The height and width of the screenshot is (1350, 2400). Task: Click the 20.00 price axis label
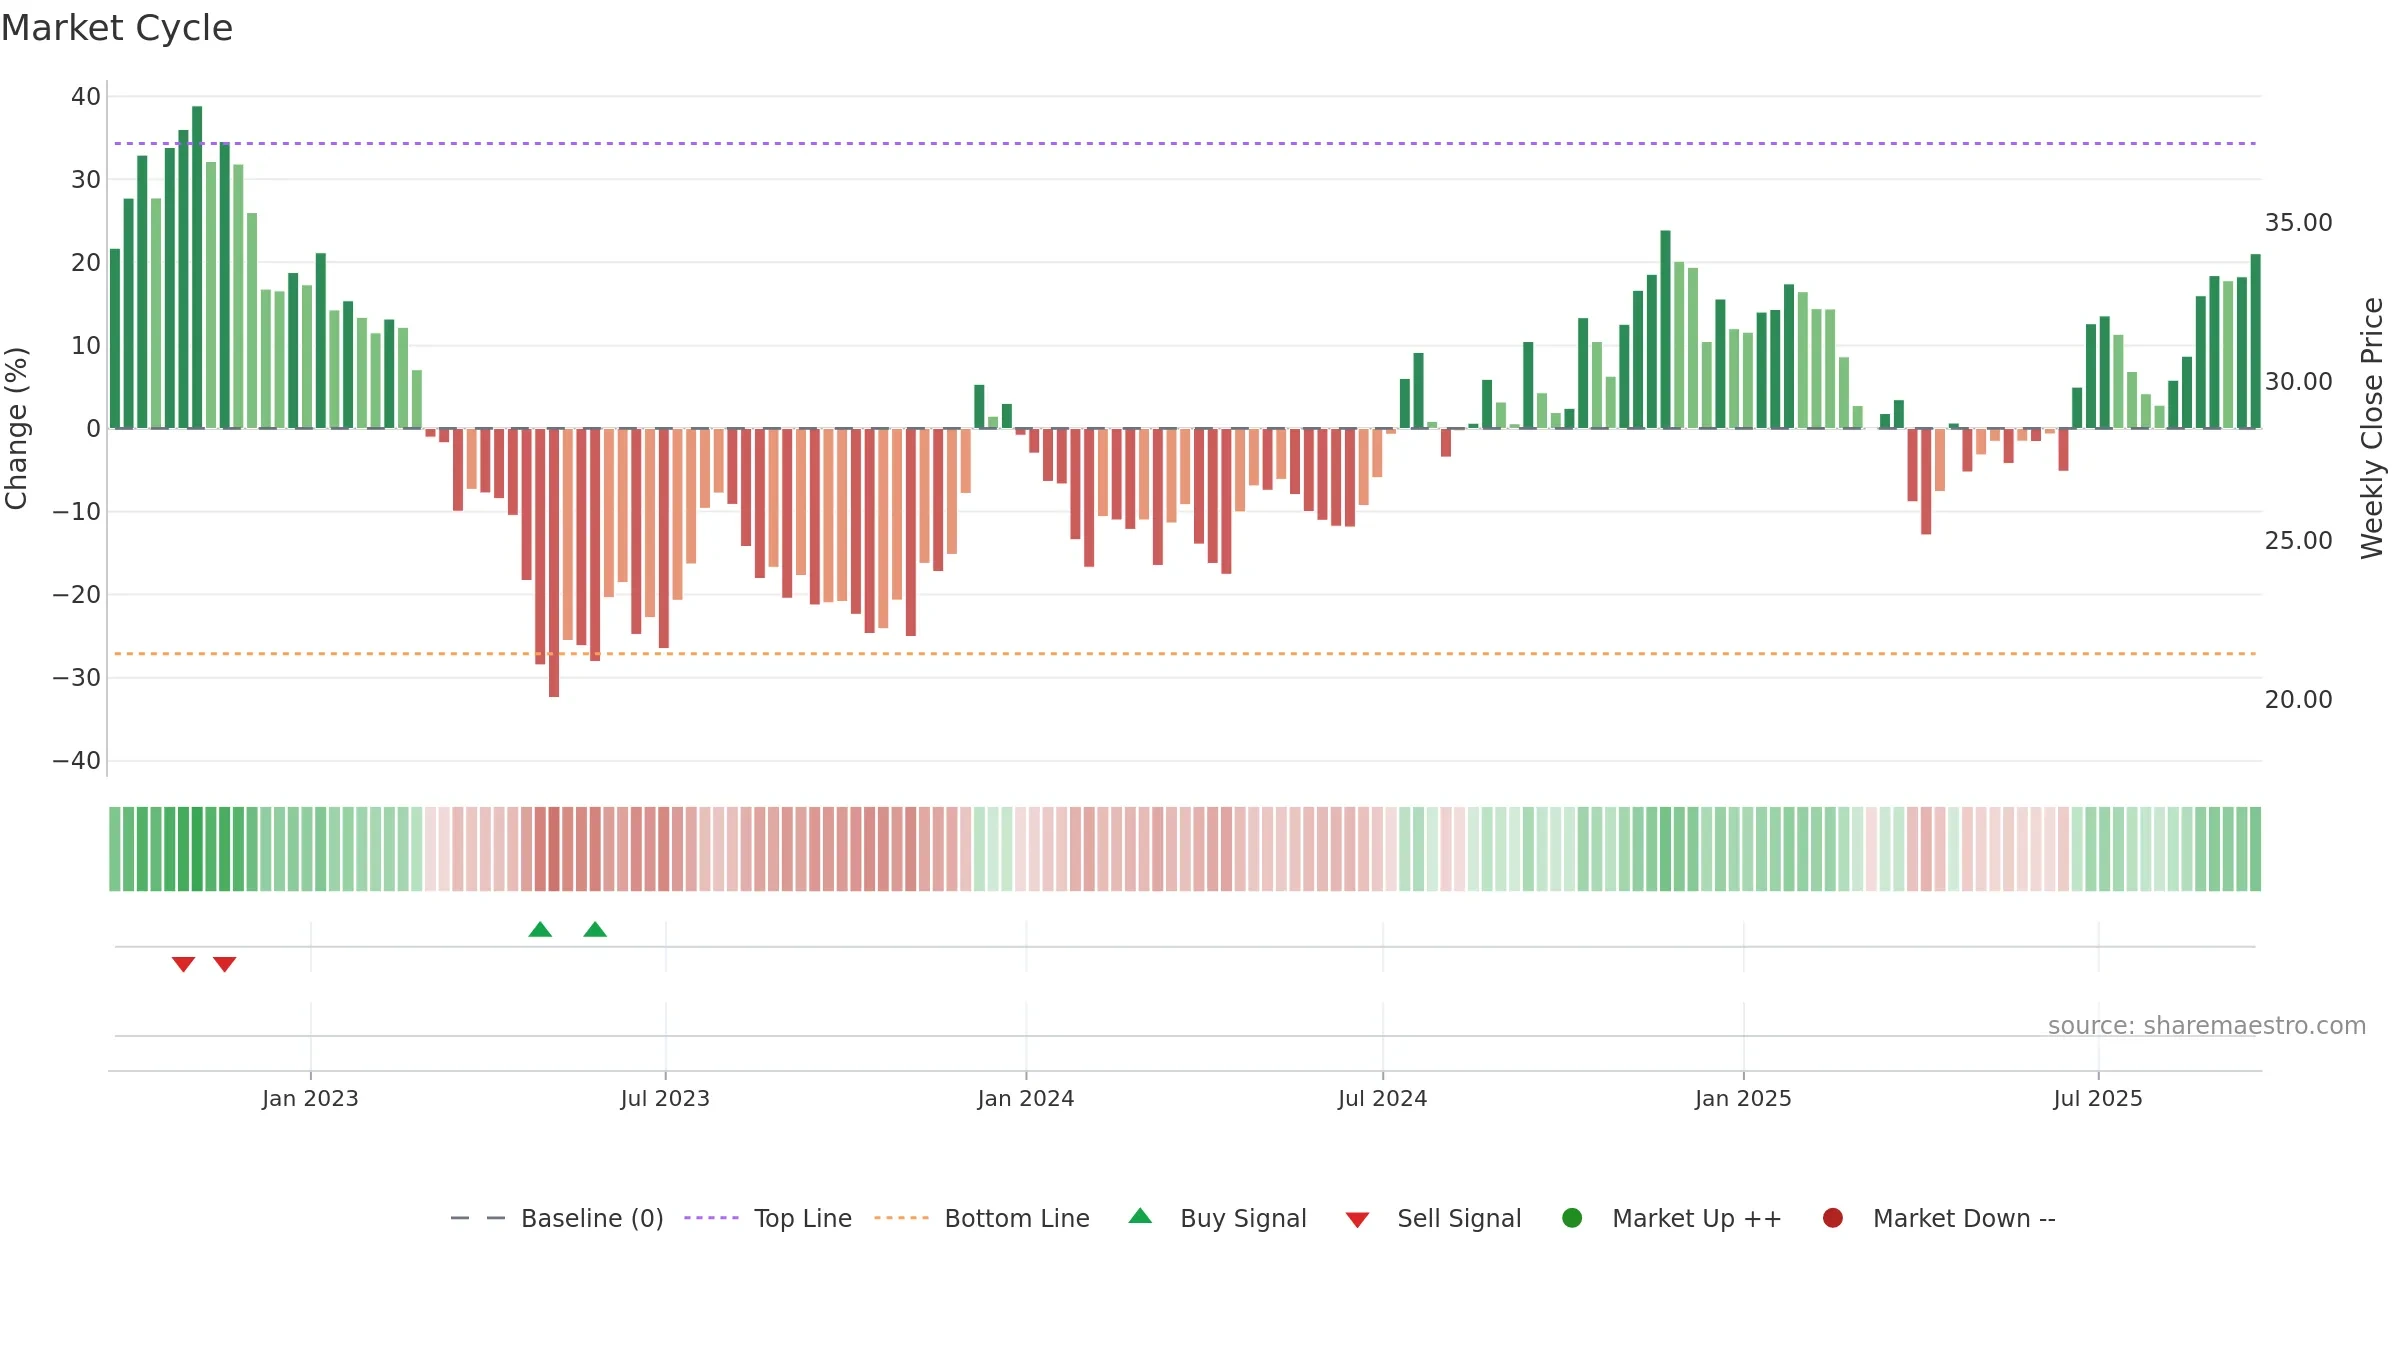[2298, 699]
